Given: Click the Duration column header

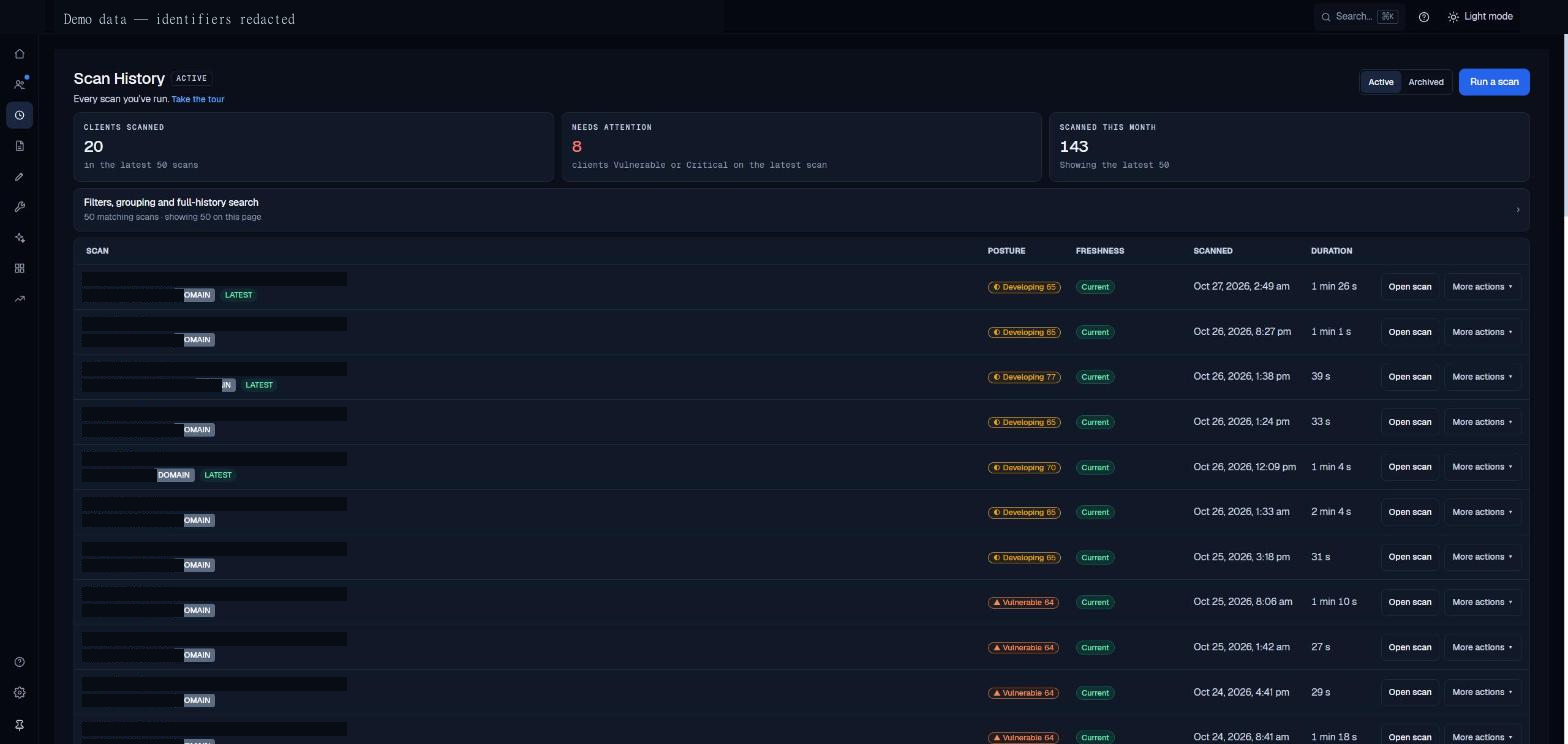Looking at the screenshot, I should point(1331,251).
